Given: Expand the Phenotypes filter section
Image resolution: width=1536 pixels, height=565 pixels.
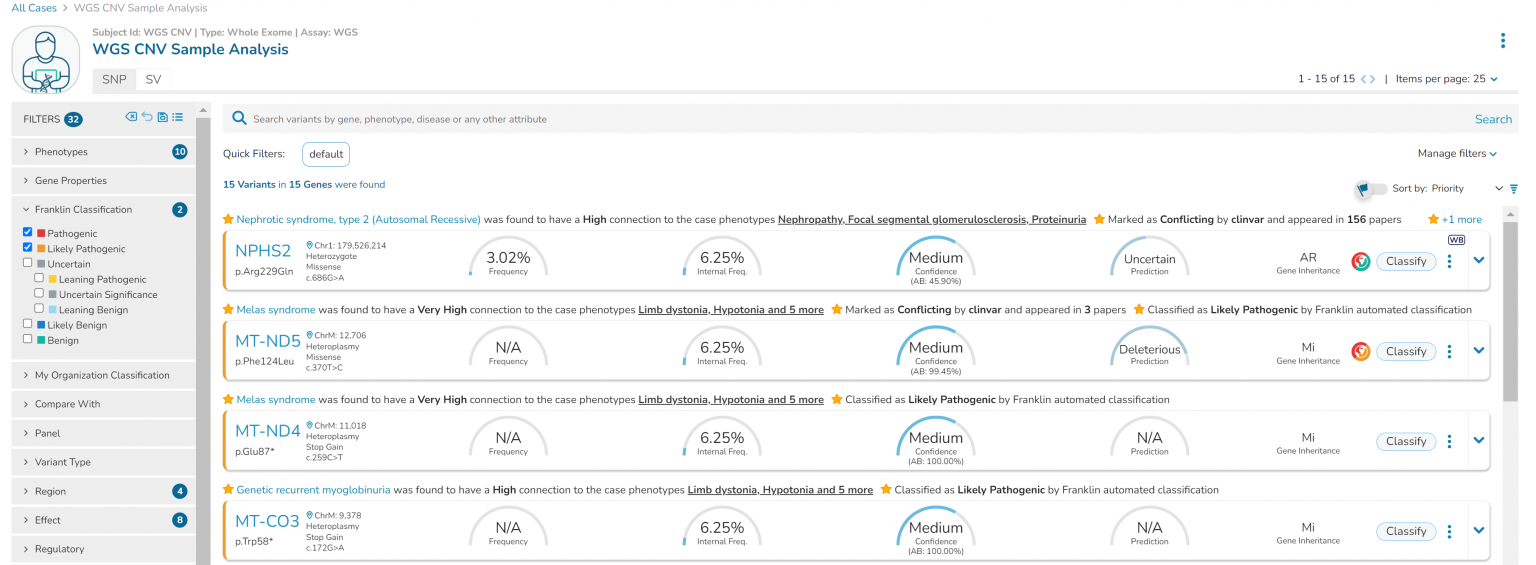Looking at the screenshot, I should point(61,152).
